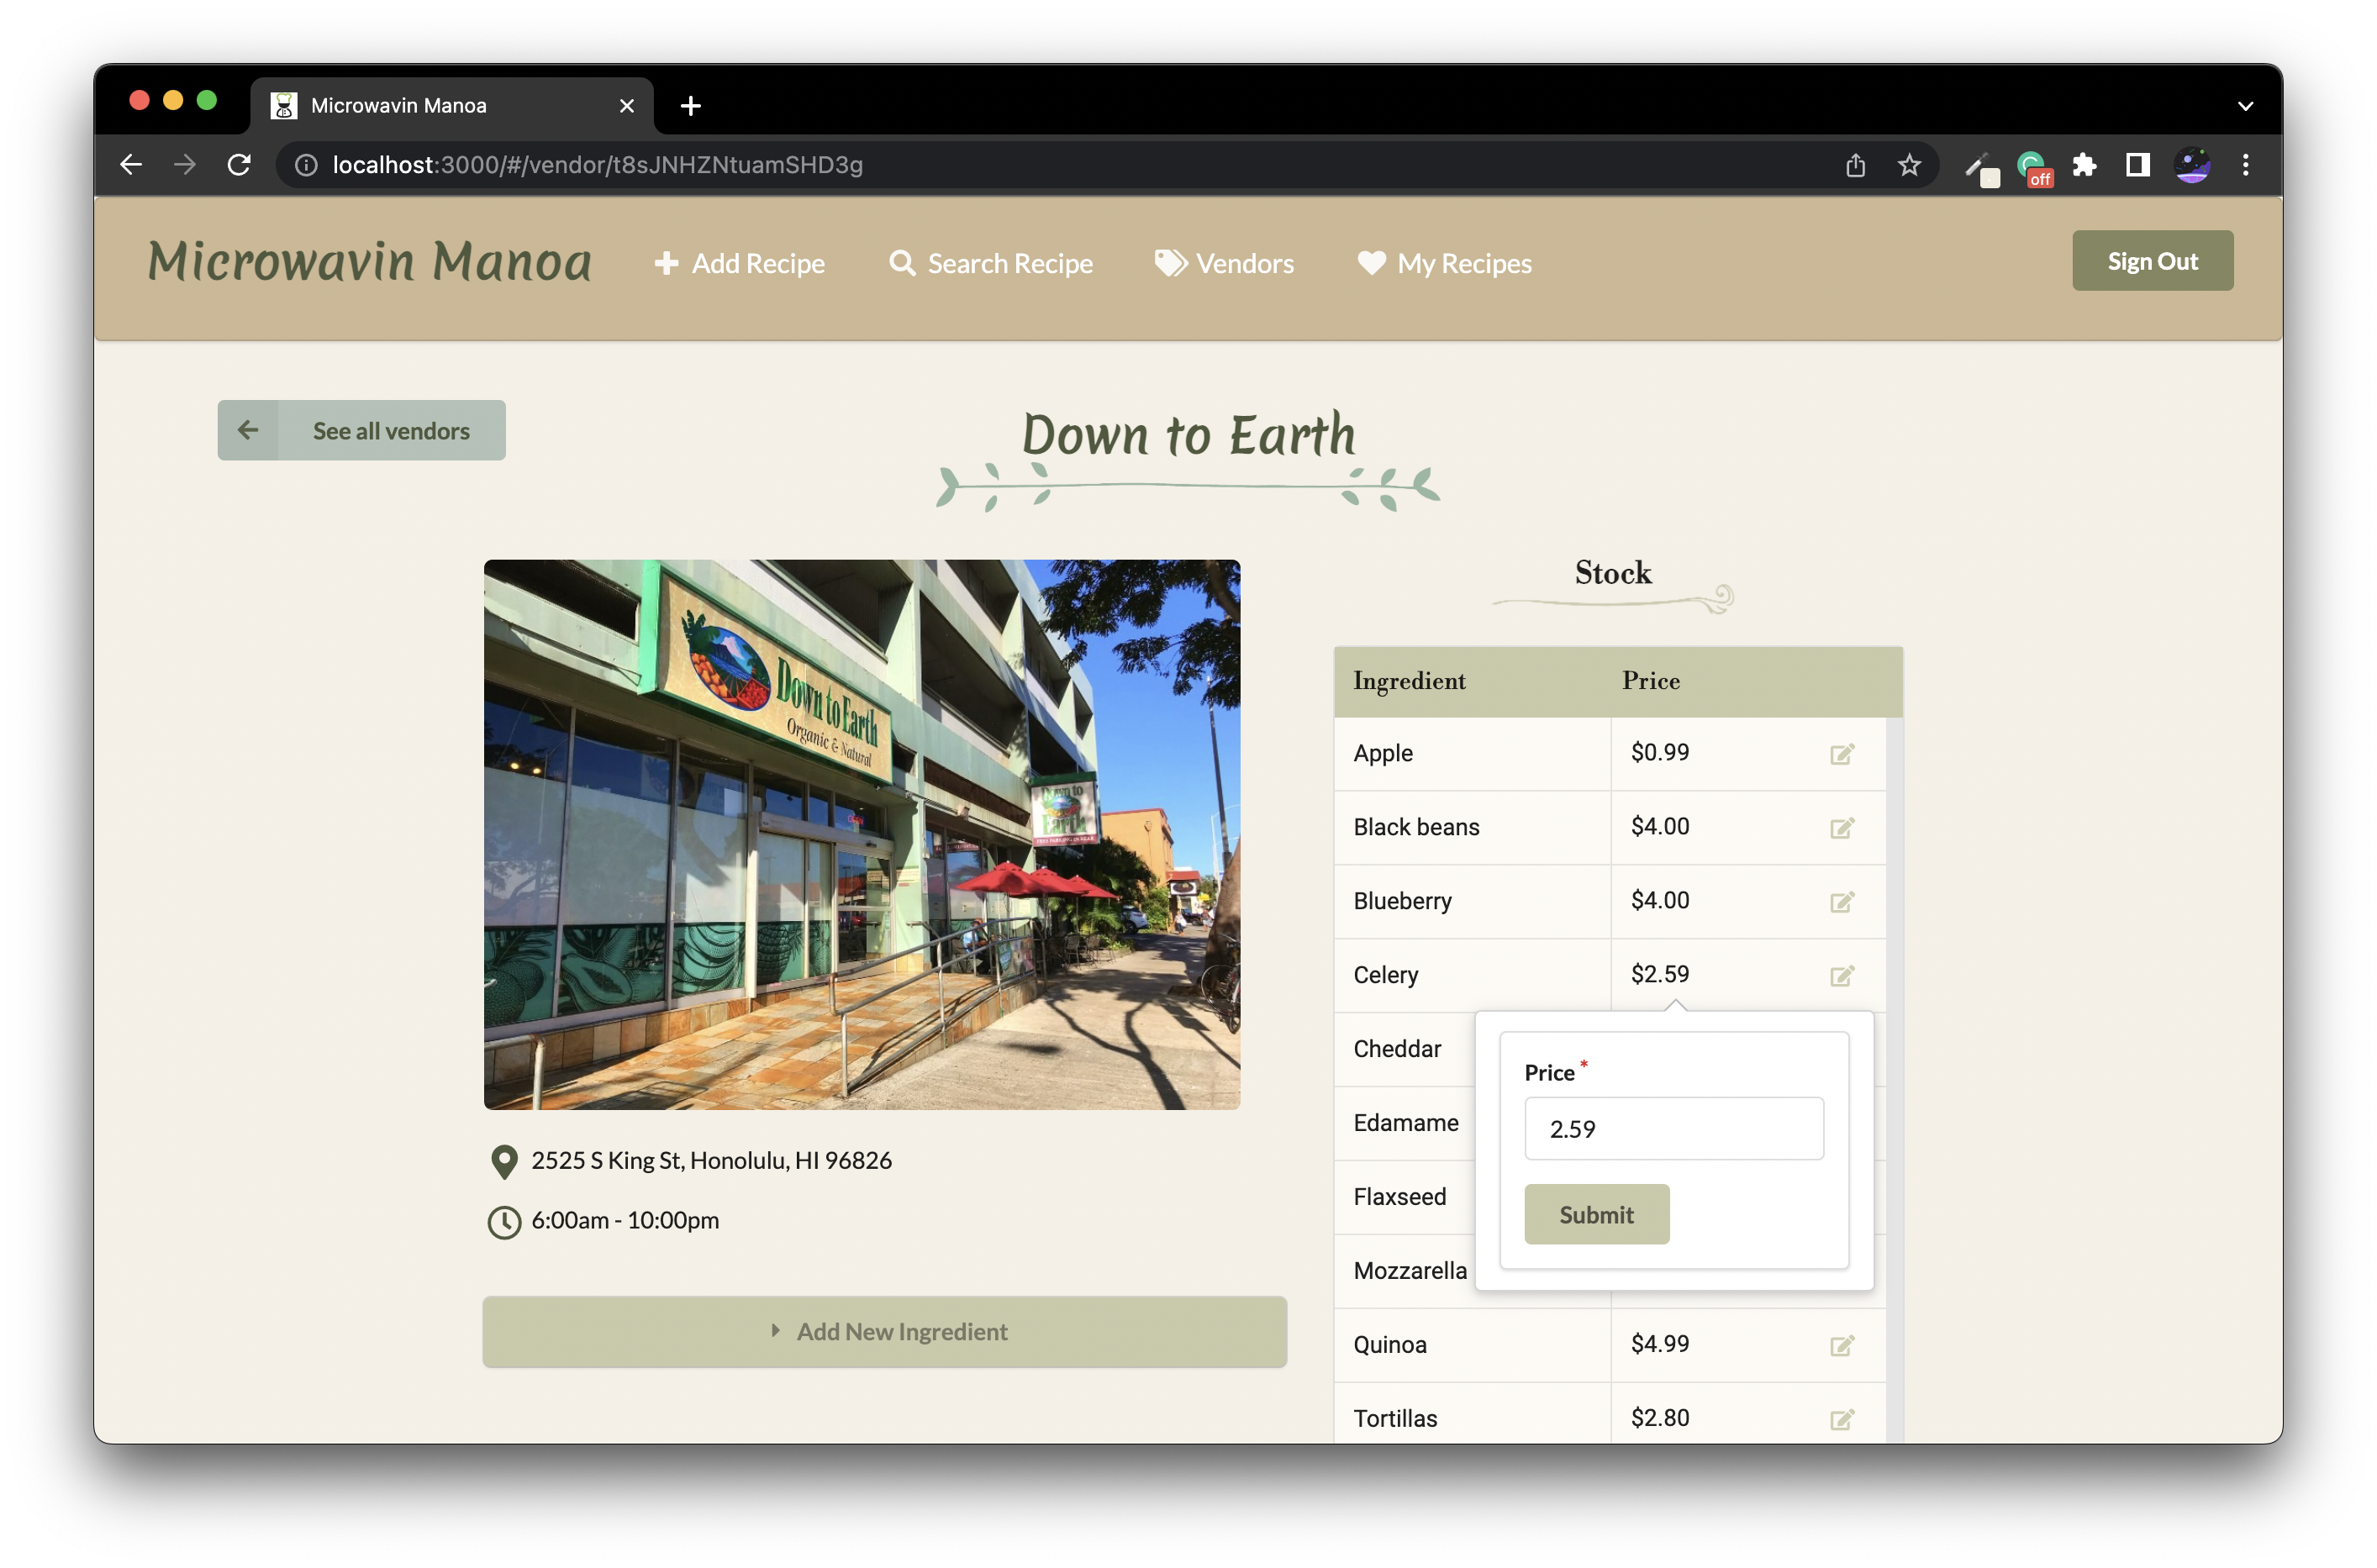This screenshot has width=2377, height=1568.
Task: Click the Price column header
Action: point(1651,681)
